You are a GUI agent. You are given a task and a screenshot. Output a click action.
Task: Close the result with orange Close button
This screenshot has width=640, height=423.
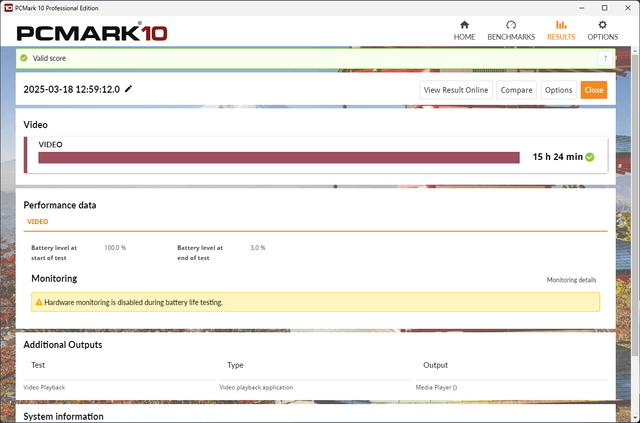(594, 90)
